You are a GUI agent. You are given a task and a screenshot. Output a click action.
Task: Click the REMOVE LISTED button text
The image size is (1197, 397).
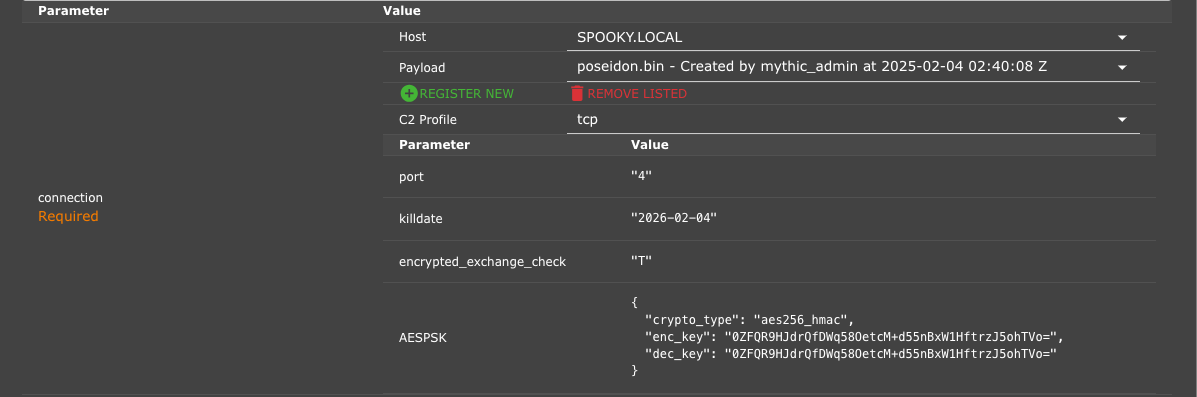coord(637,93)
